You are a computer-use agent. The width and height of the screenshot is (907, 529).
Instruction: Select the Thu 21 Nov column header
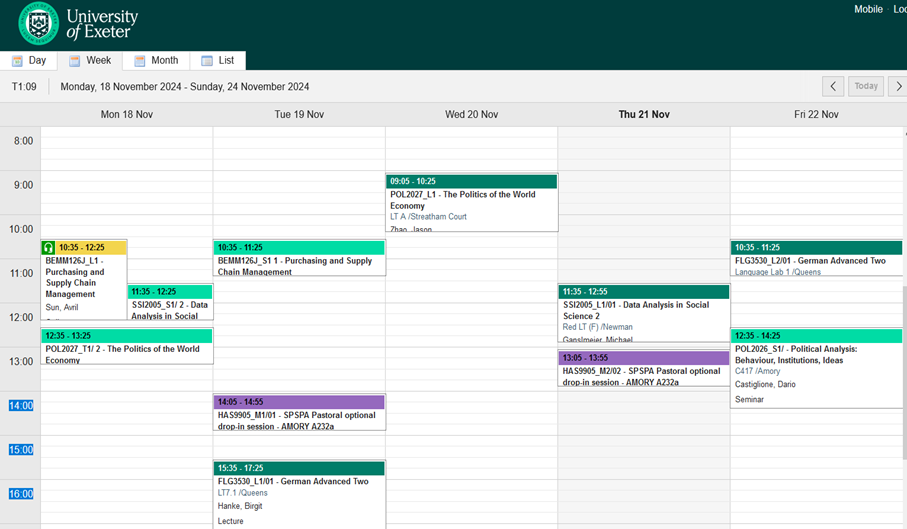(643, 115)
